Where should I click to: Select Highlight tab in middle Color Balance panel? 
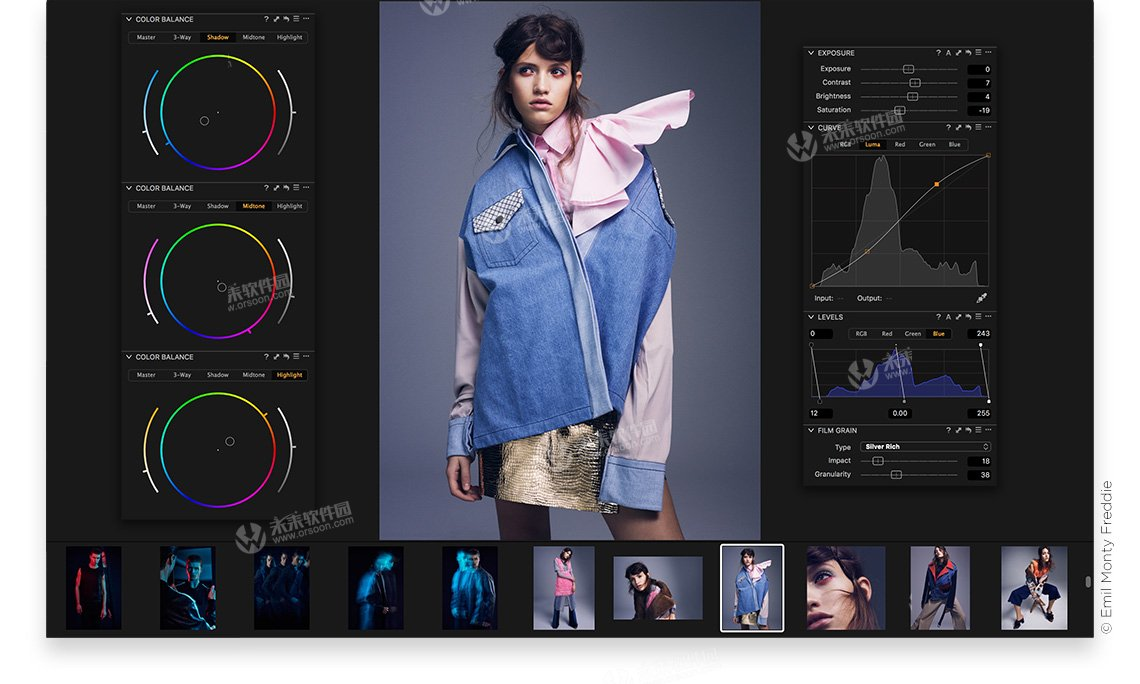click(x=289, y=206)
